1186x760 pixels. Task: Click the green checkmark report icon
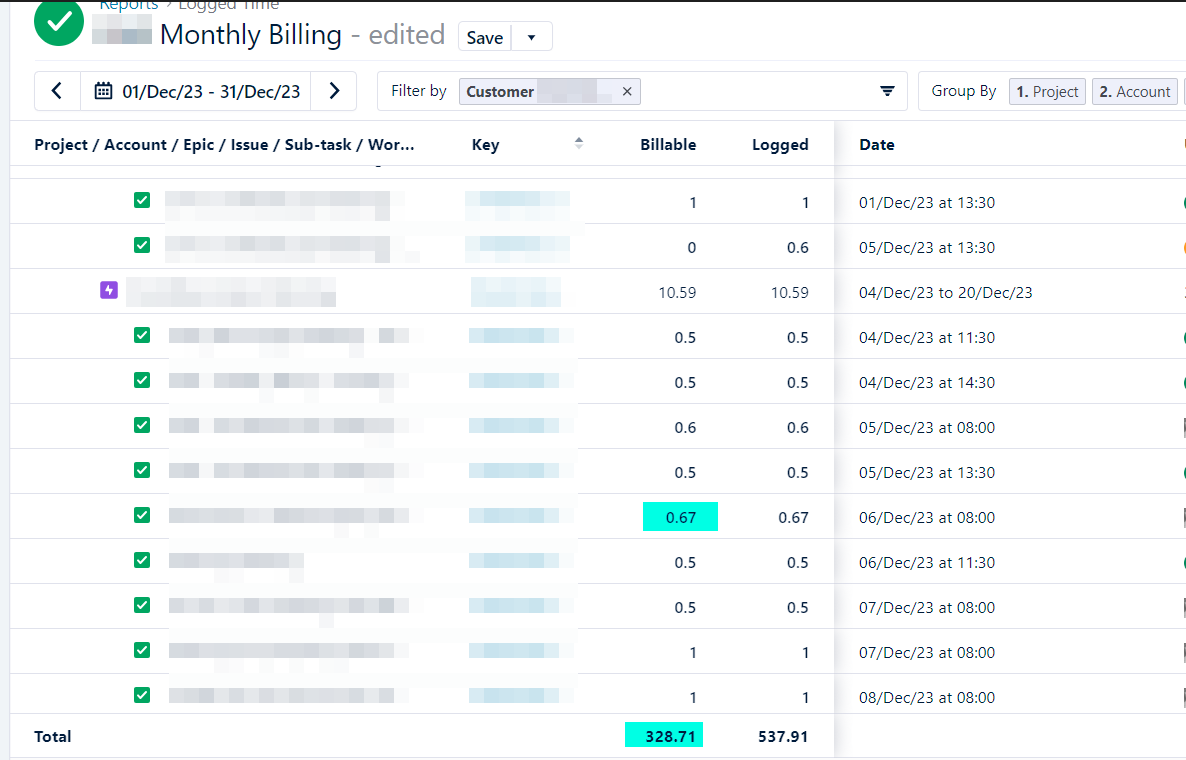pos(59,22)
